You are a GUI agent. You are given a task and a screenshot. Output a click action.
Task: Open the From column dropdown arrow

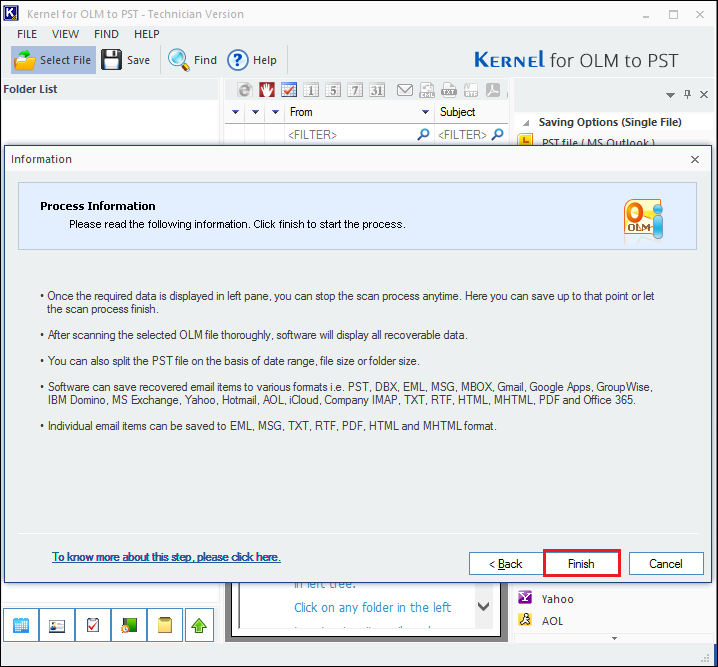click(x=425, y=112)
